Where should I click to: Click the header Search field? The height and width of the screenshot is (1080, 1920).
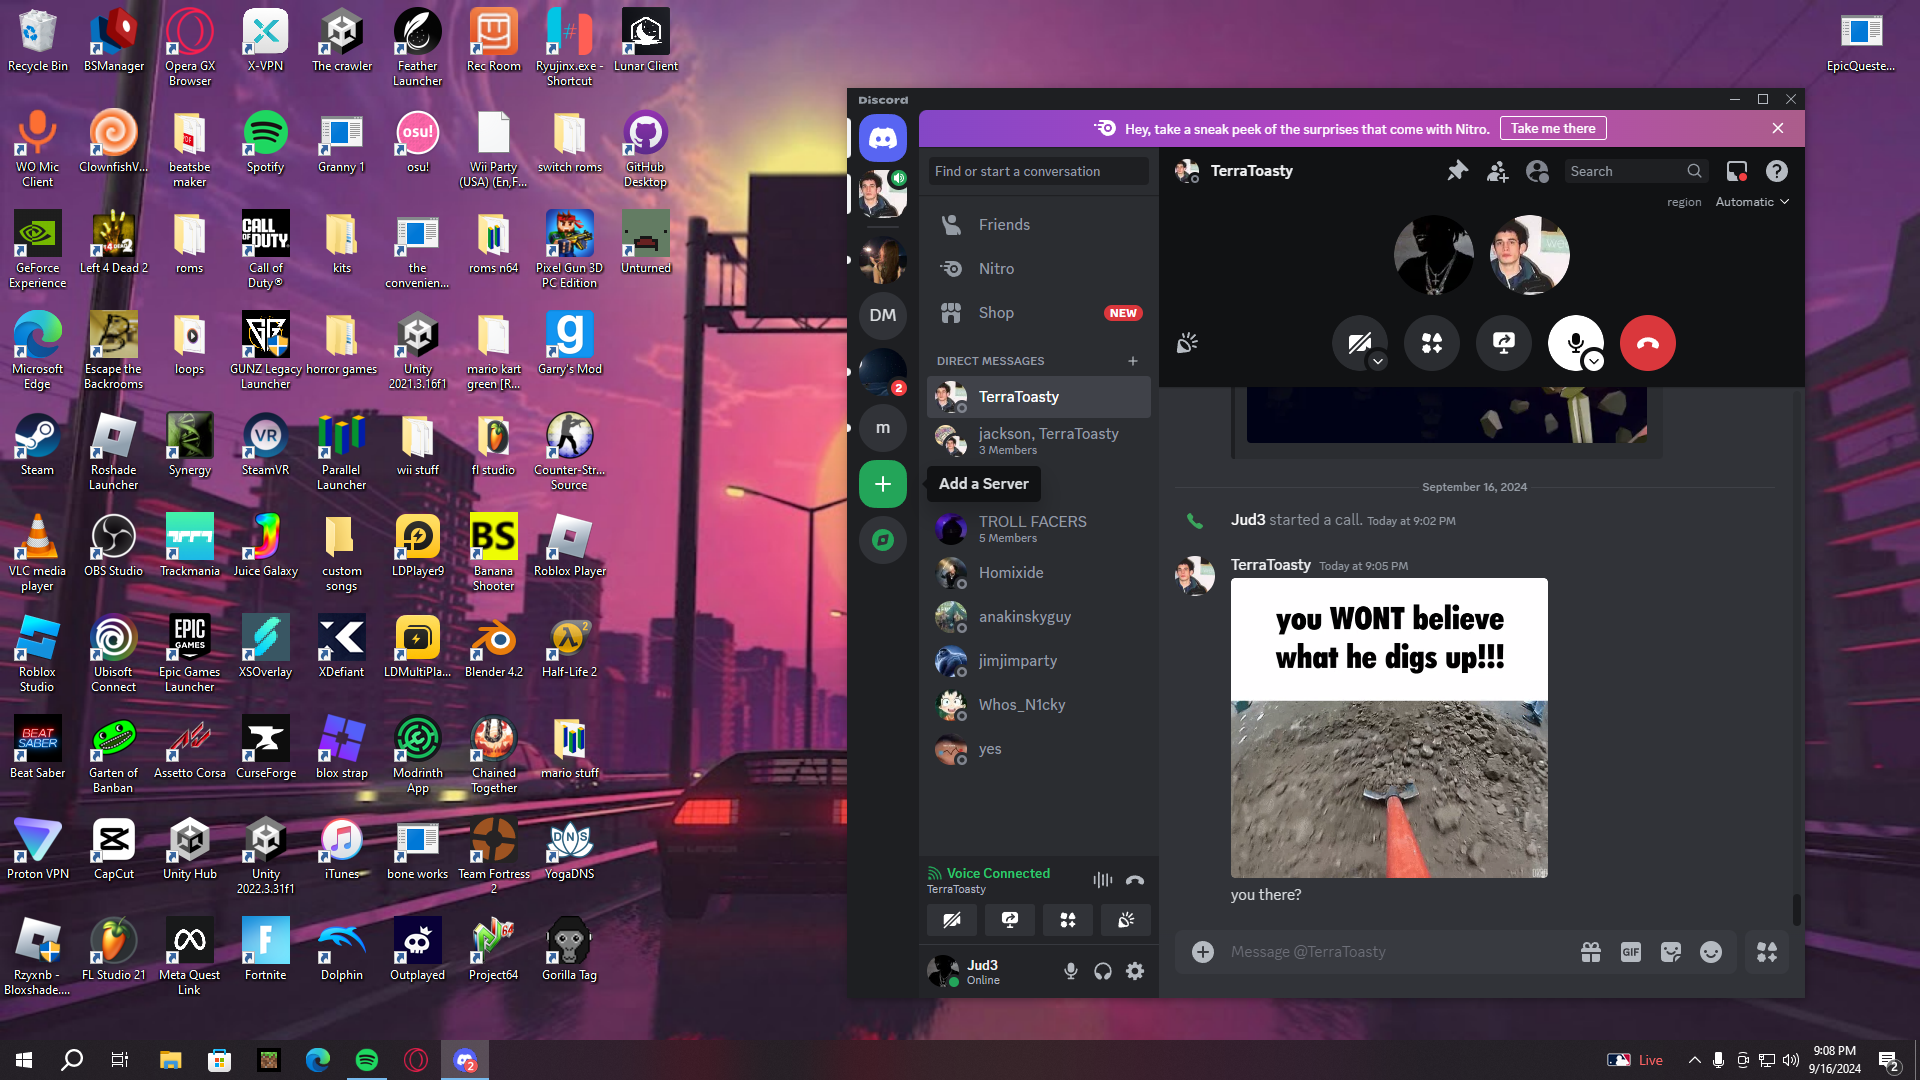click(x=1635, y=171)
